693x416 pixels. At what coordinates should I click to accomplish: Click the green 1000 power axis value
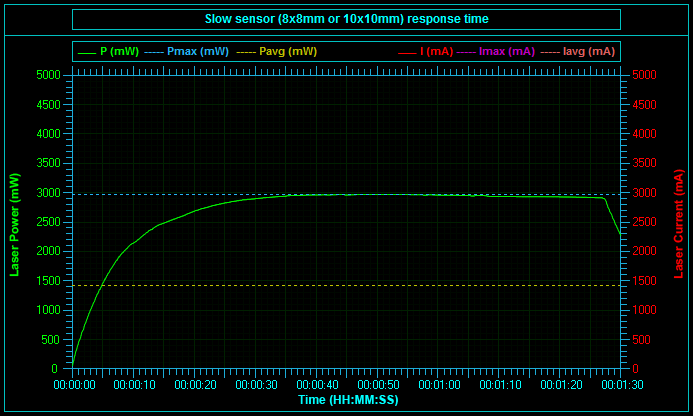click(x=48, y=310)
